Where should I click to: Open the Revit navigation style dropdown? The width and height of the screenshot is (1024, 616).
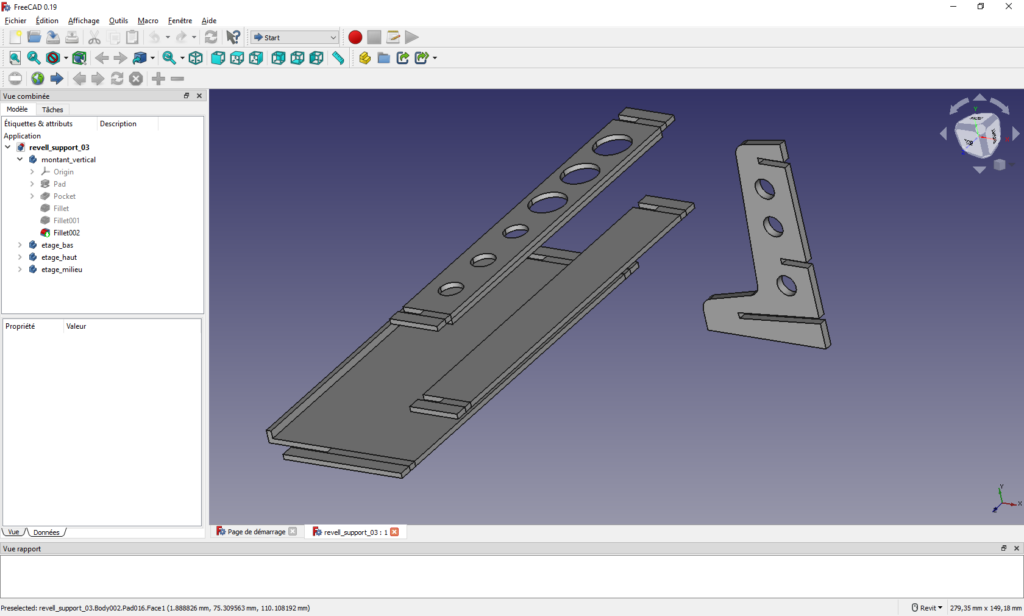[x=927, y=608]
